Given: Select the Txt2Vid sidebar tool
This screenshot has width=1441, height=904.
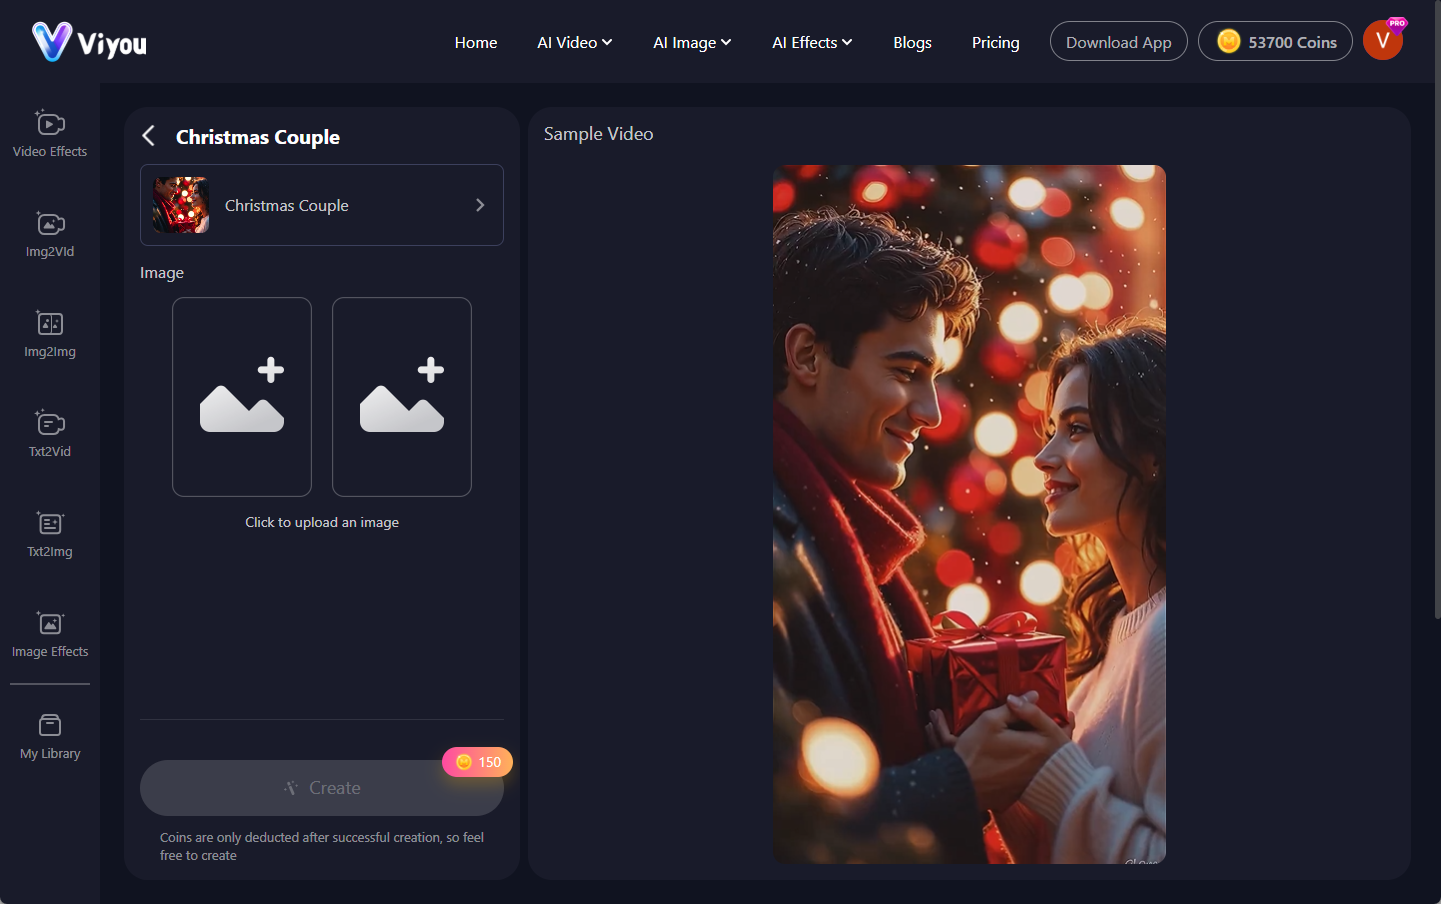Looking at the screenshot, I should click(x=50, y=434).
